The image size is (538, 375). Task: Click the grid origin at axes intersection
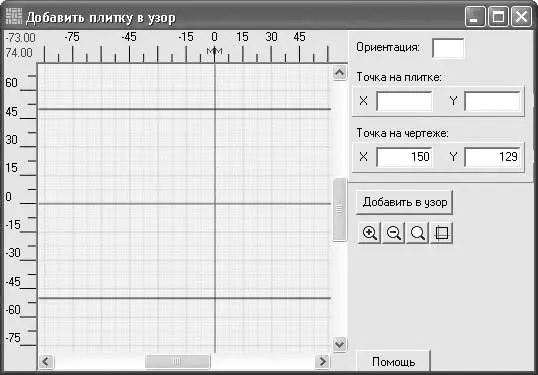click(215, 204)
